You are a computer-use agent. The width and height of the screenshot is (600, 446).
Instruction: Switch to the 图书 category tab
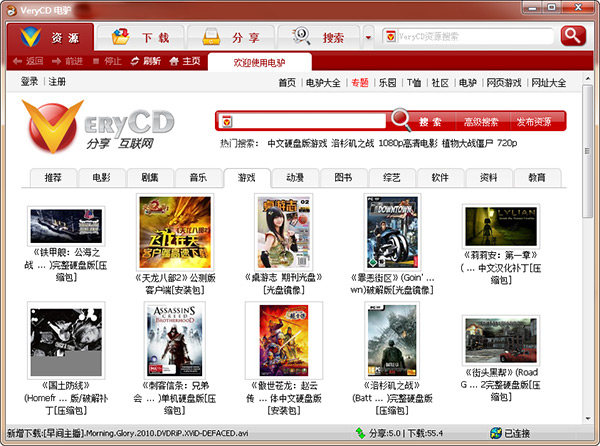pos(343,178)
